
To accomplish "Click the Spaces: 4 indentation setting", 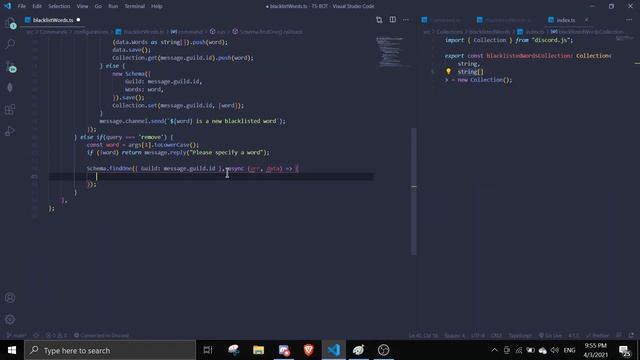I will (455, 336).
